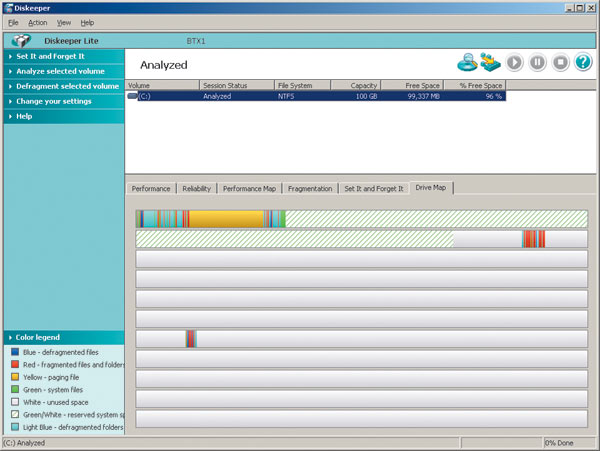
Task: Click the small red fragment in seventh map row
Action: [191, 339]
